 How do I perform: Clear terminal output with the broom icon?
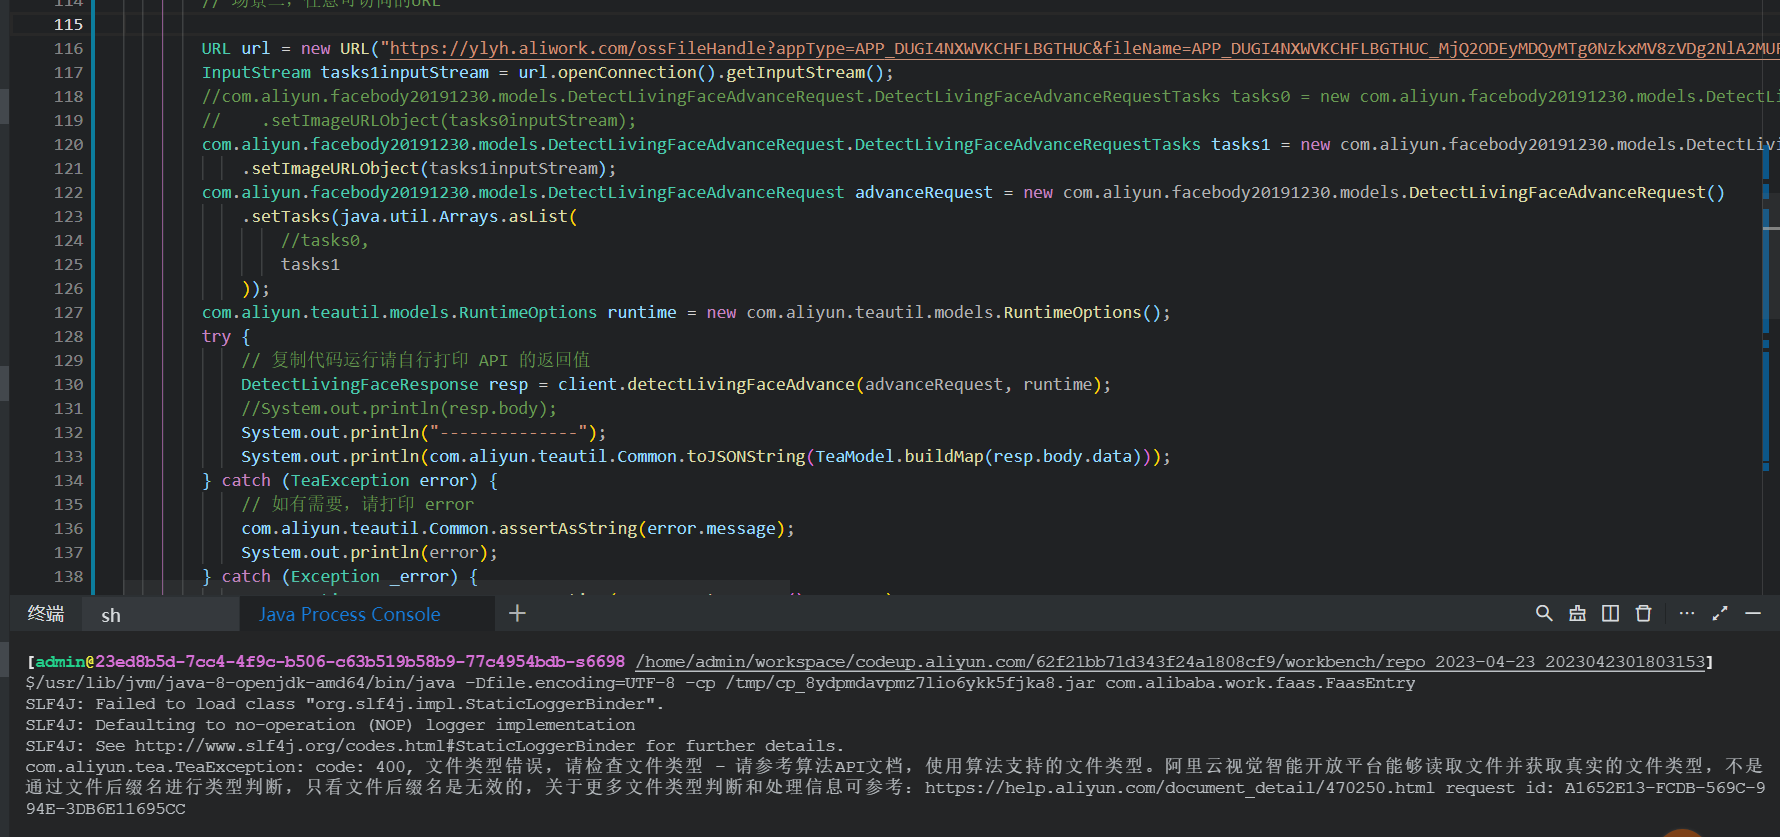coord(1577,614)
